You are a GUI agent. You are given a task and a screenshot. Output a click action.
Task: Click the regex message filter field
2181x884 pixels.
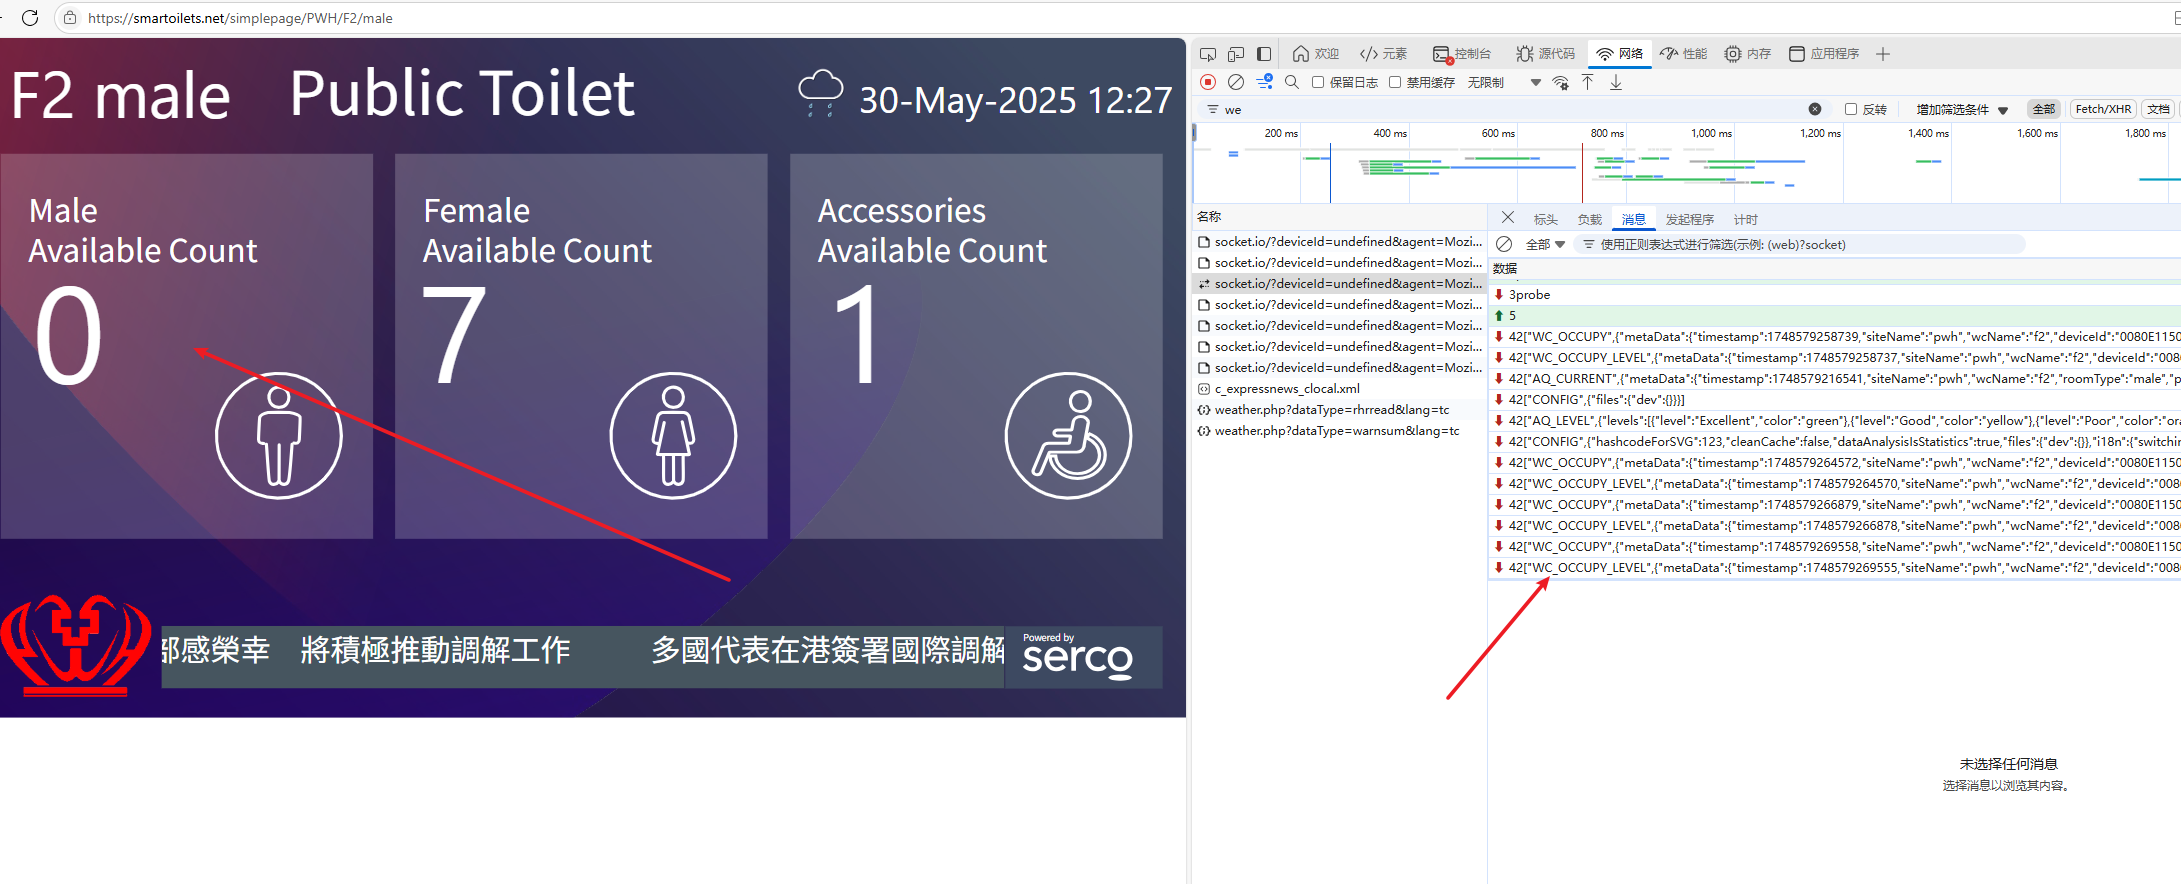coord(1800,244)
